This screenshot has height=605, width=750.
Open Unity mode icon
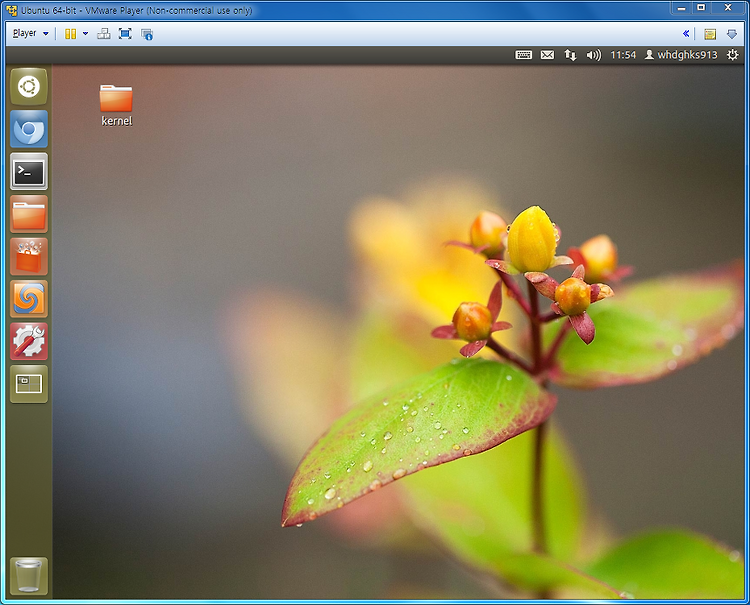point(147,34)
